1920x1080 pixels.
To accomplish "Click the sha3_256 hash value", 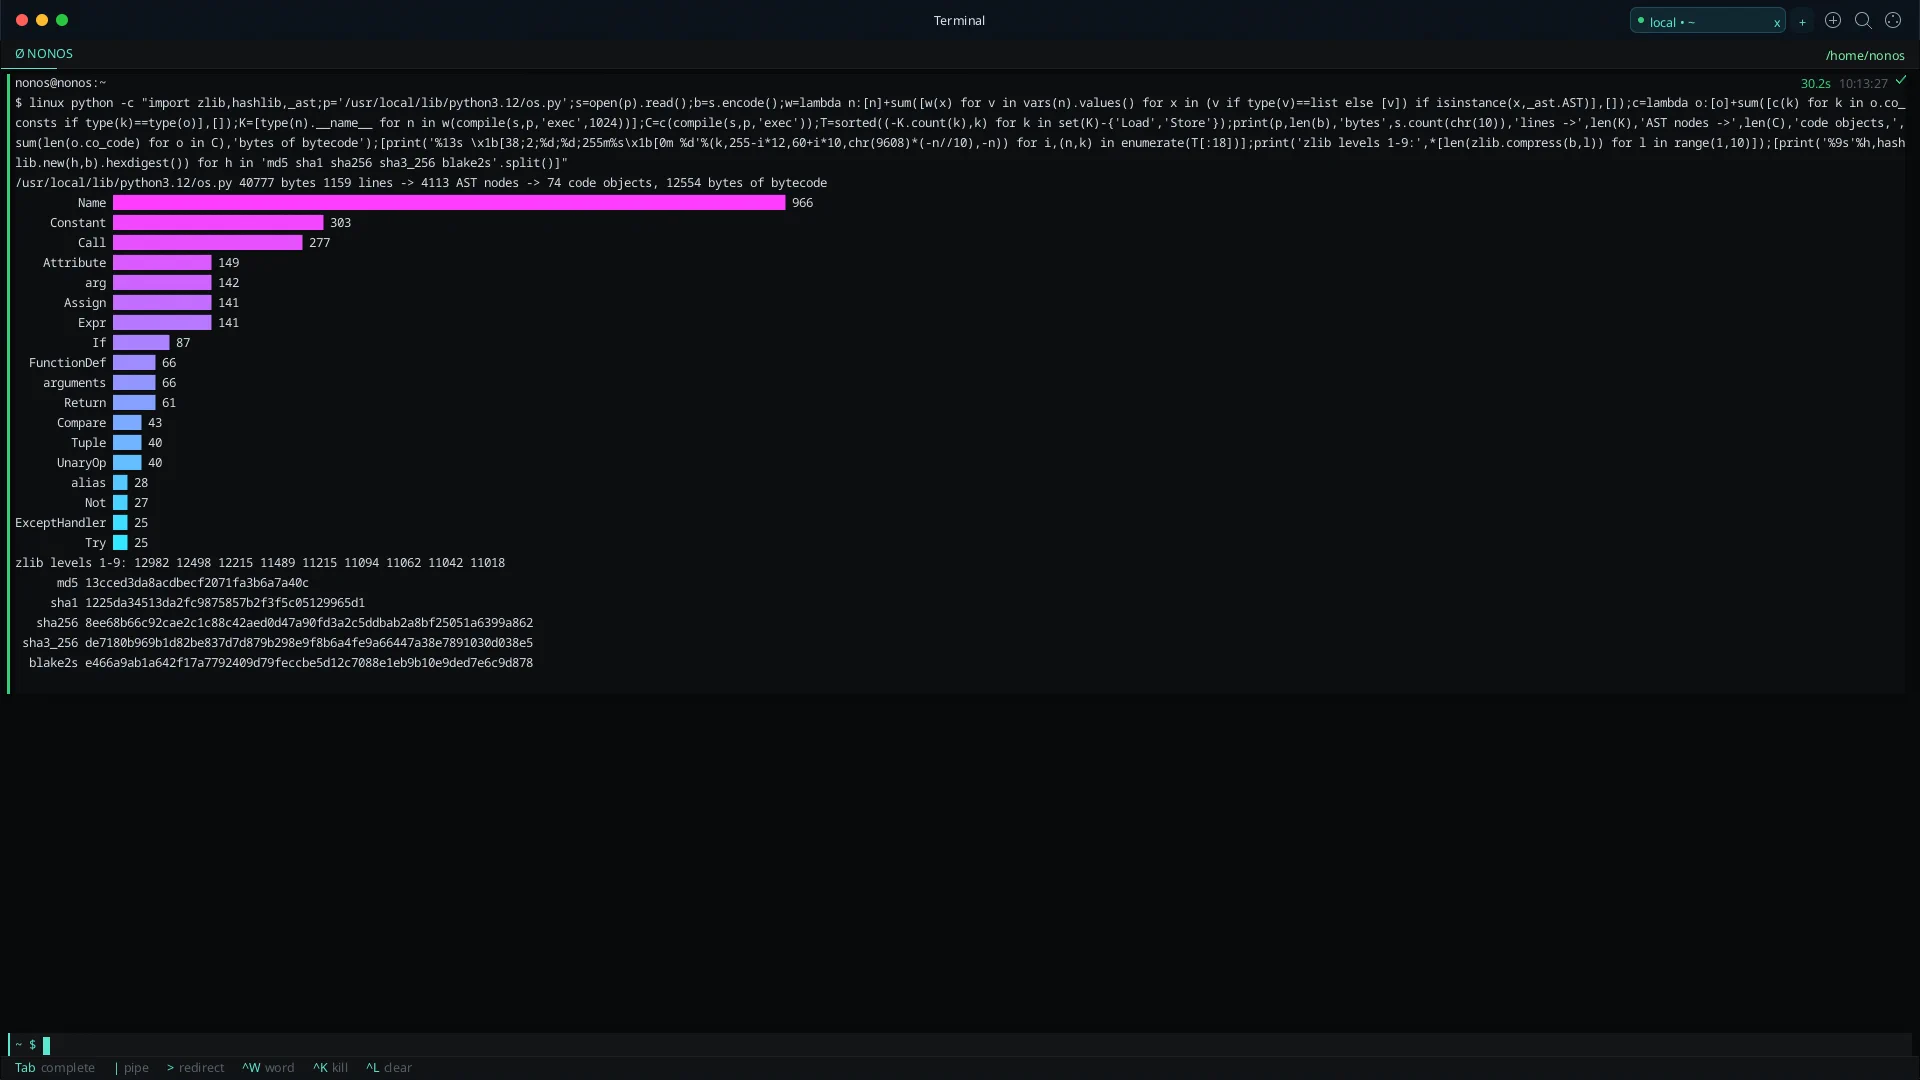I will click(x=309, y=643).
